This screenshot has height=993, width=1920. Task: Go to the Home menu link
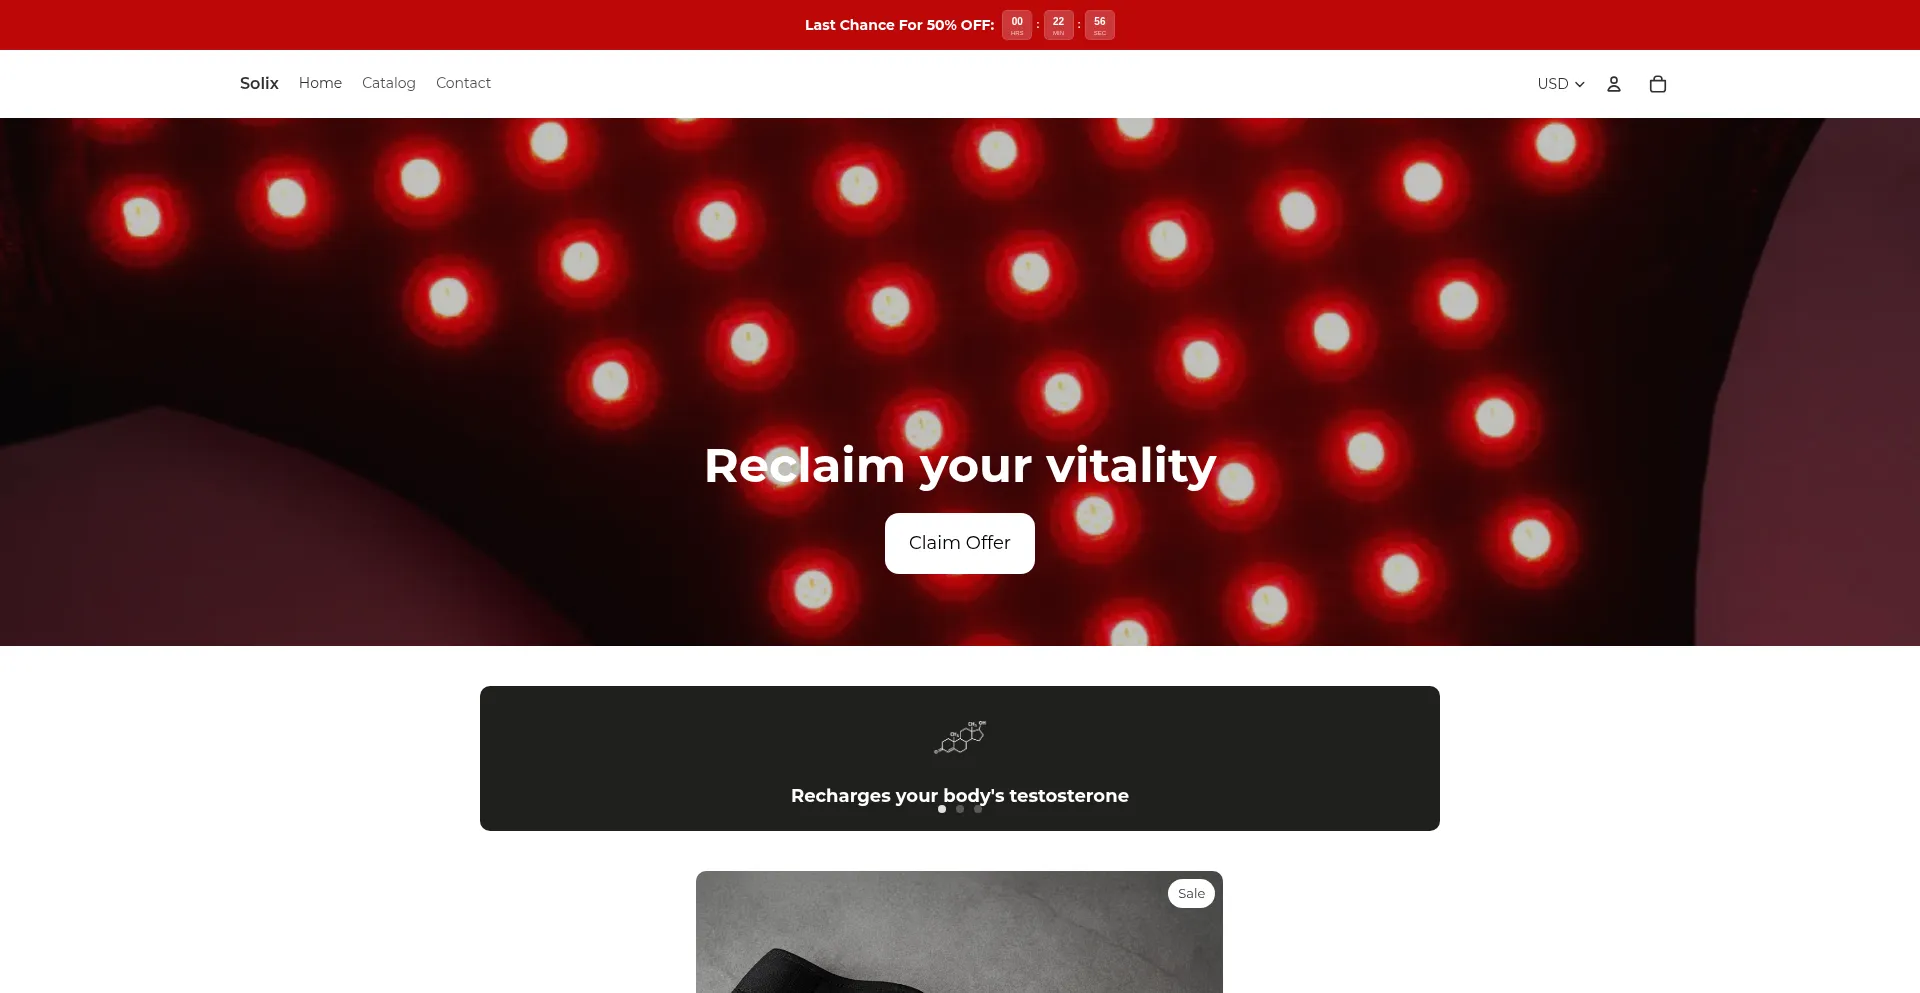point(320,83)
